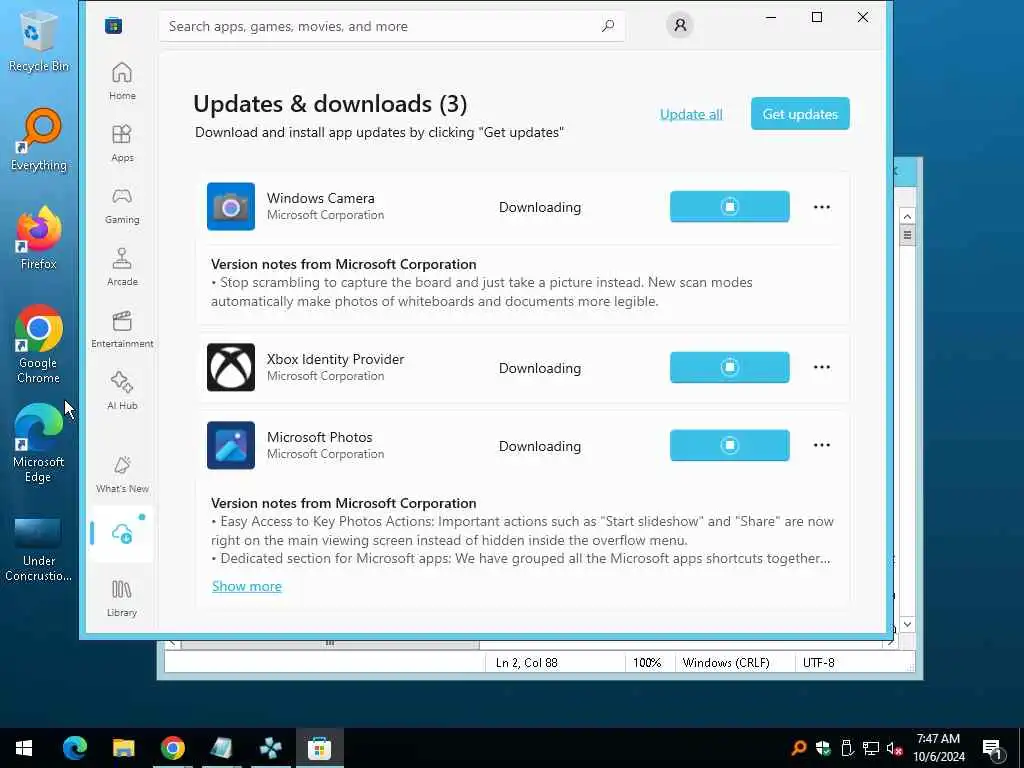Click the Notepad scrollbar up arrow
Viewport: 1024px width, 768px height.
(x=907, y=216)
